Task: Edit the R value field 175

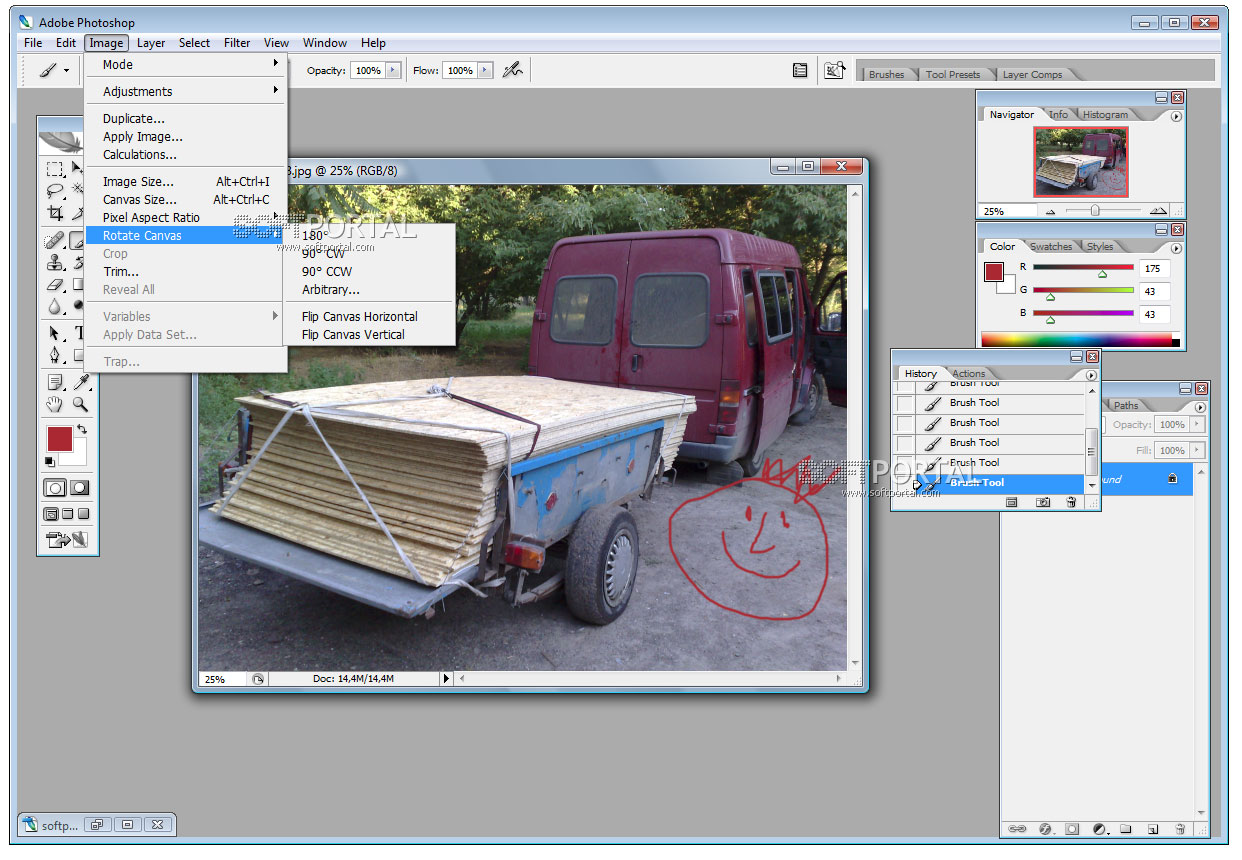Action: point(1153,269)
